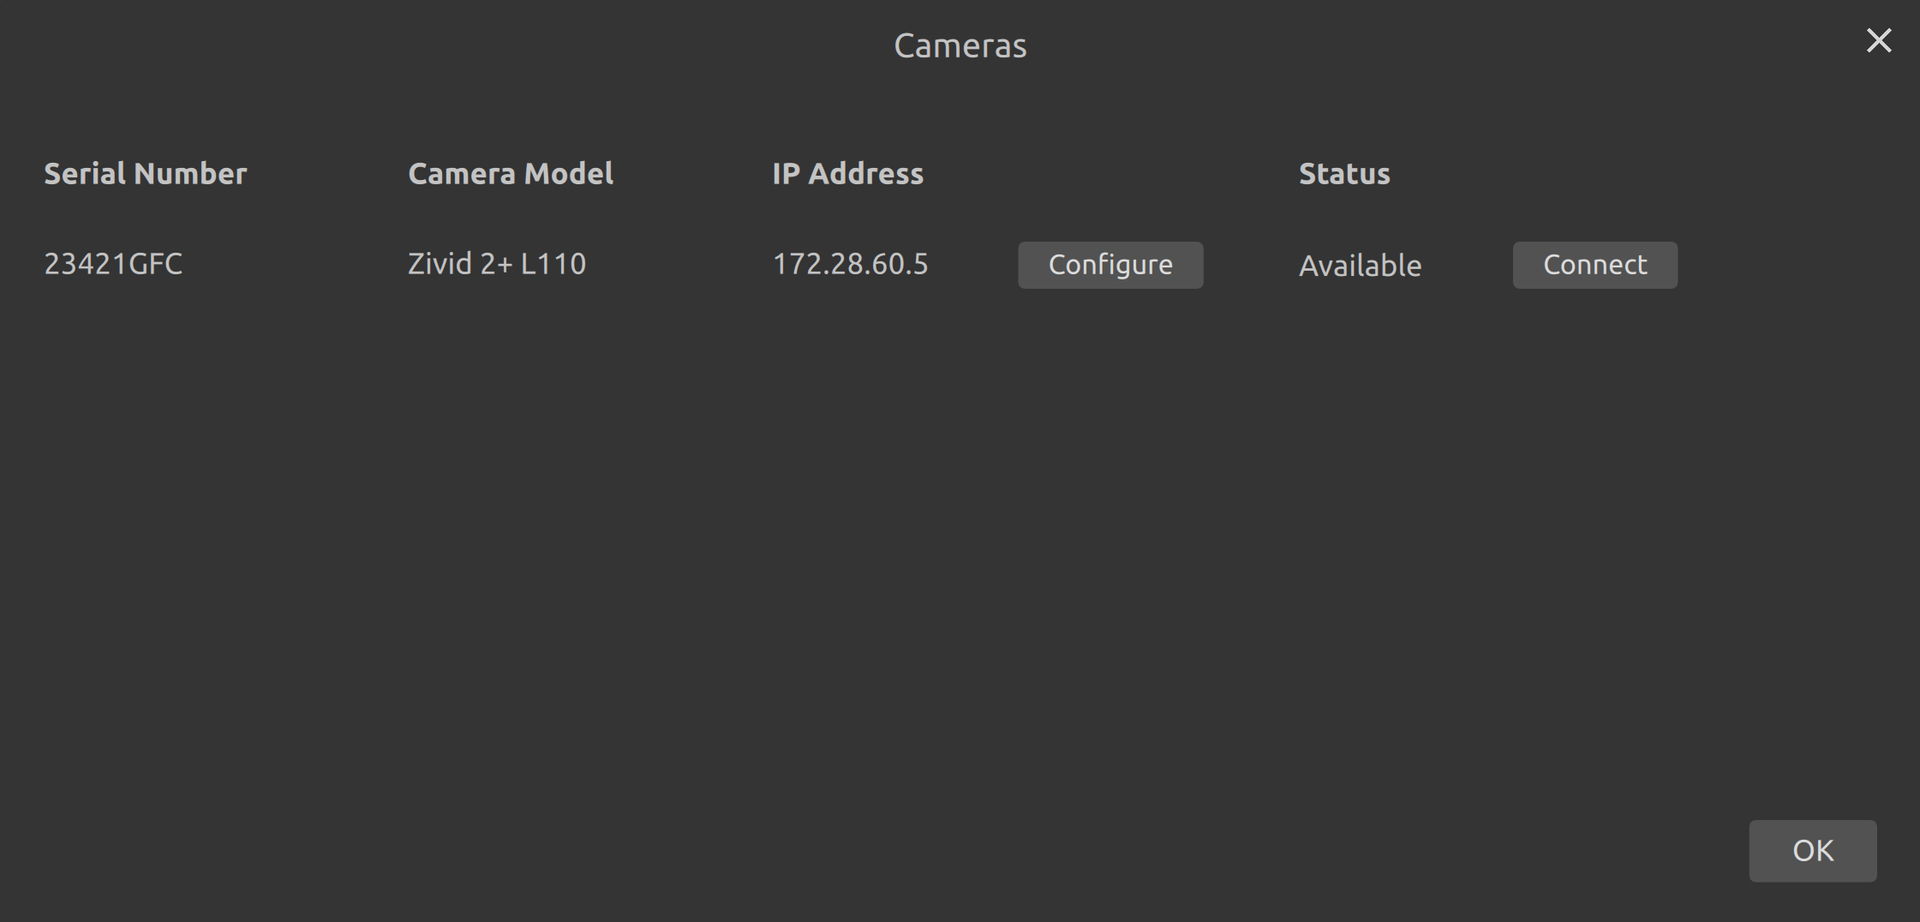Click the Cameras dialog title
The width and height of the screenshot is (1920, 922).
click(960, 46)
